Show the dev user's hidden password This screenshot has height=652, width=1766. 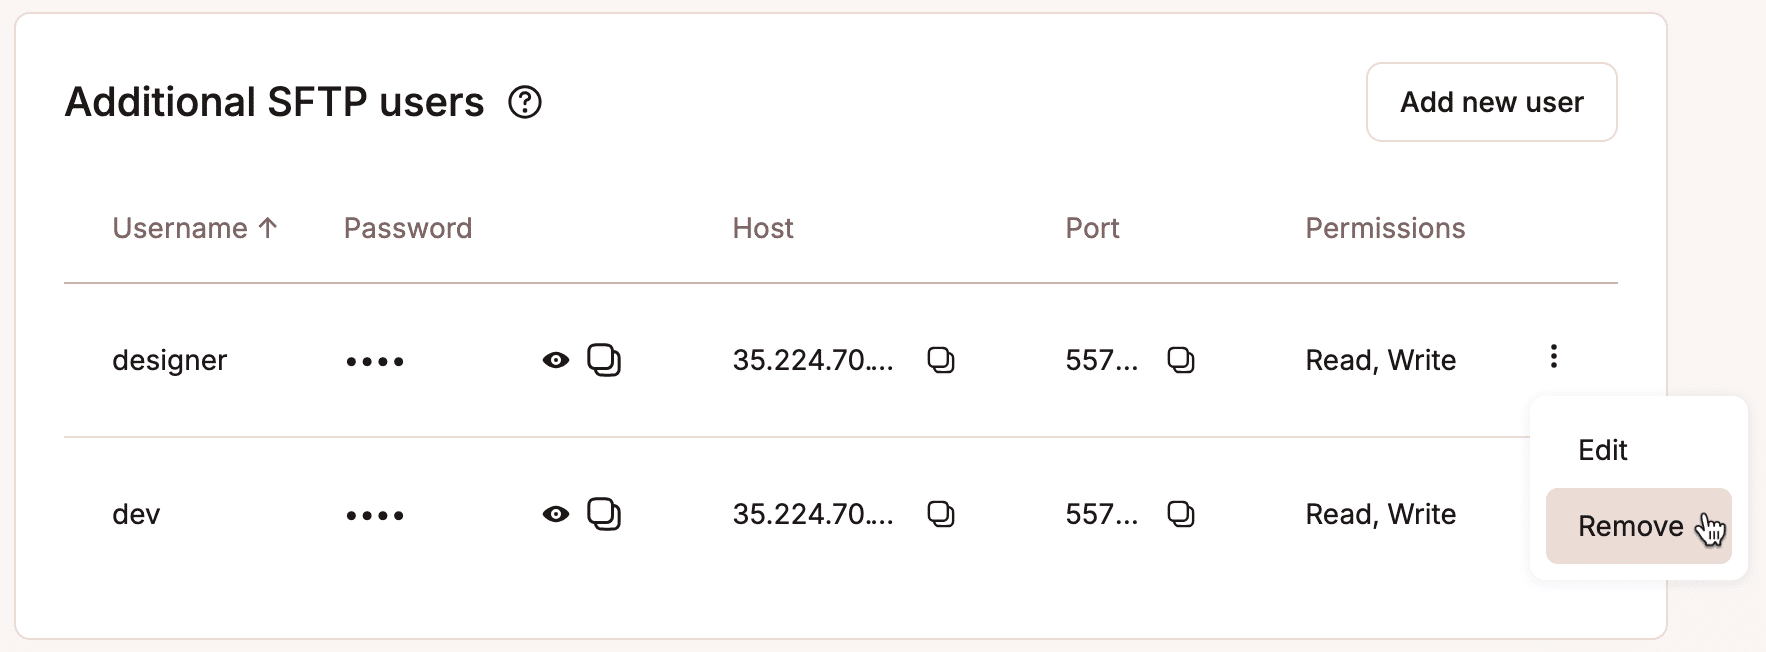point(556,514)
